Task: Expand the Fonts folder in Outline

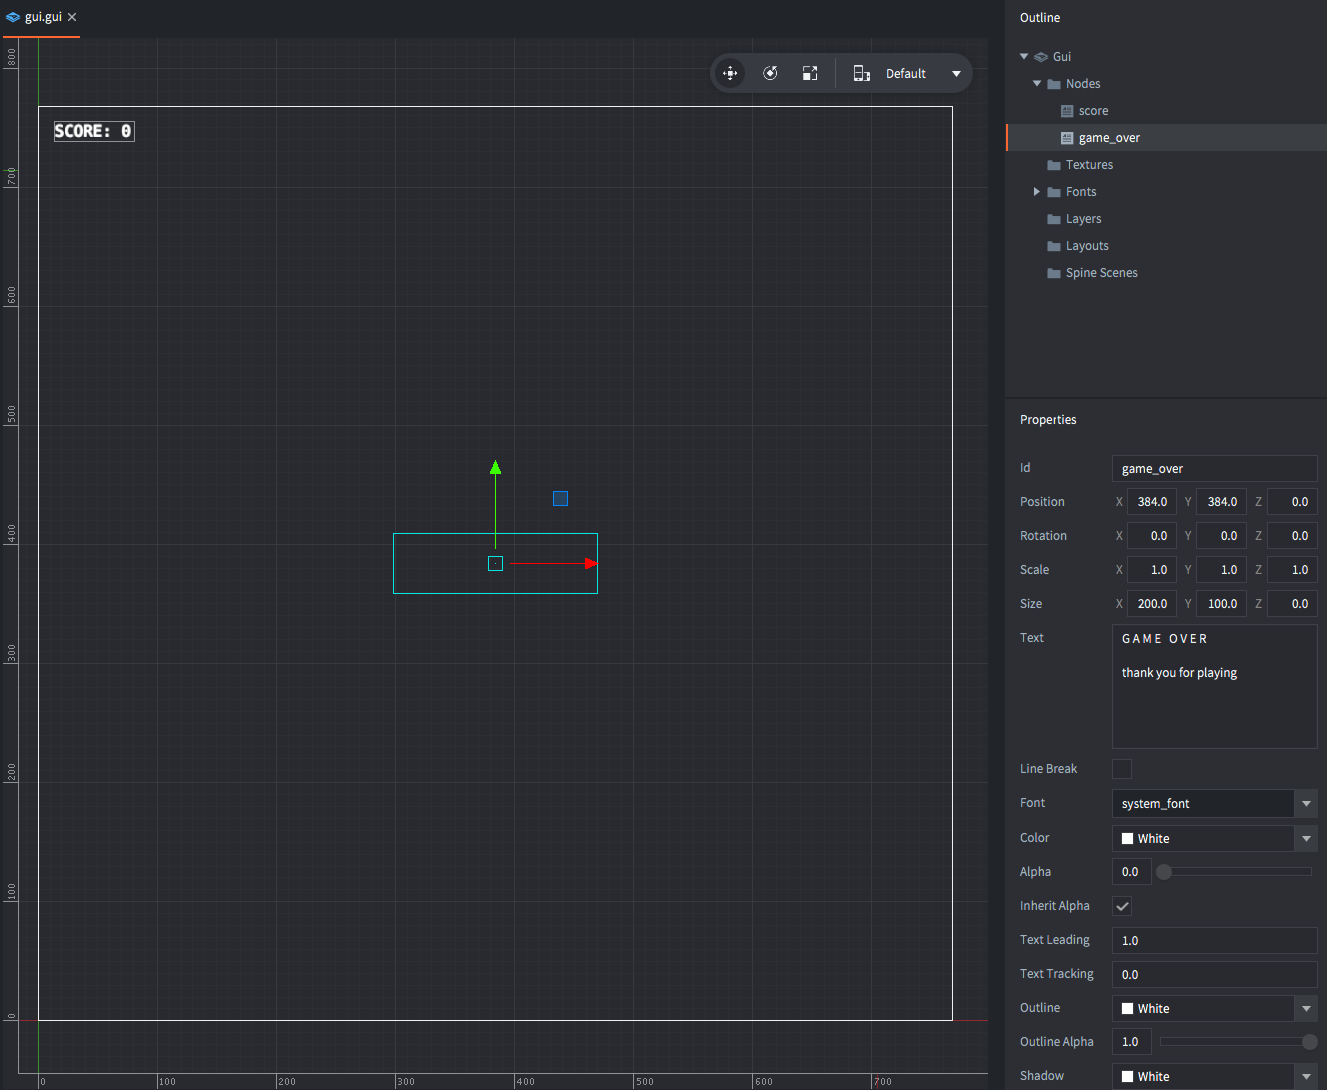Action: click(1037, 192)
